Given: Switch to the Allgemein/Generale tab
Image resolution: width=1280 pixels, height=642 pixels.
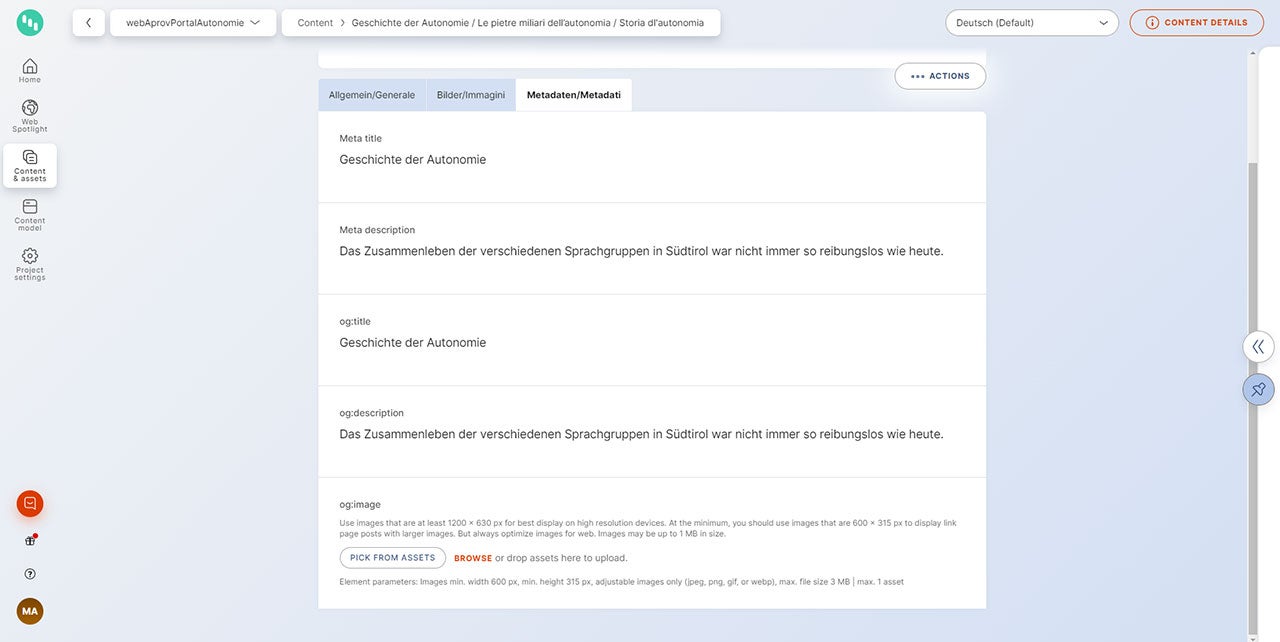Looking at the screenshot, I should pos(372,95).
